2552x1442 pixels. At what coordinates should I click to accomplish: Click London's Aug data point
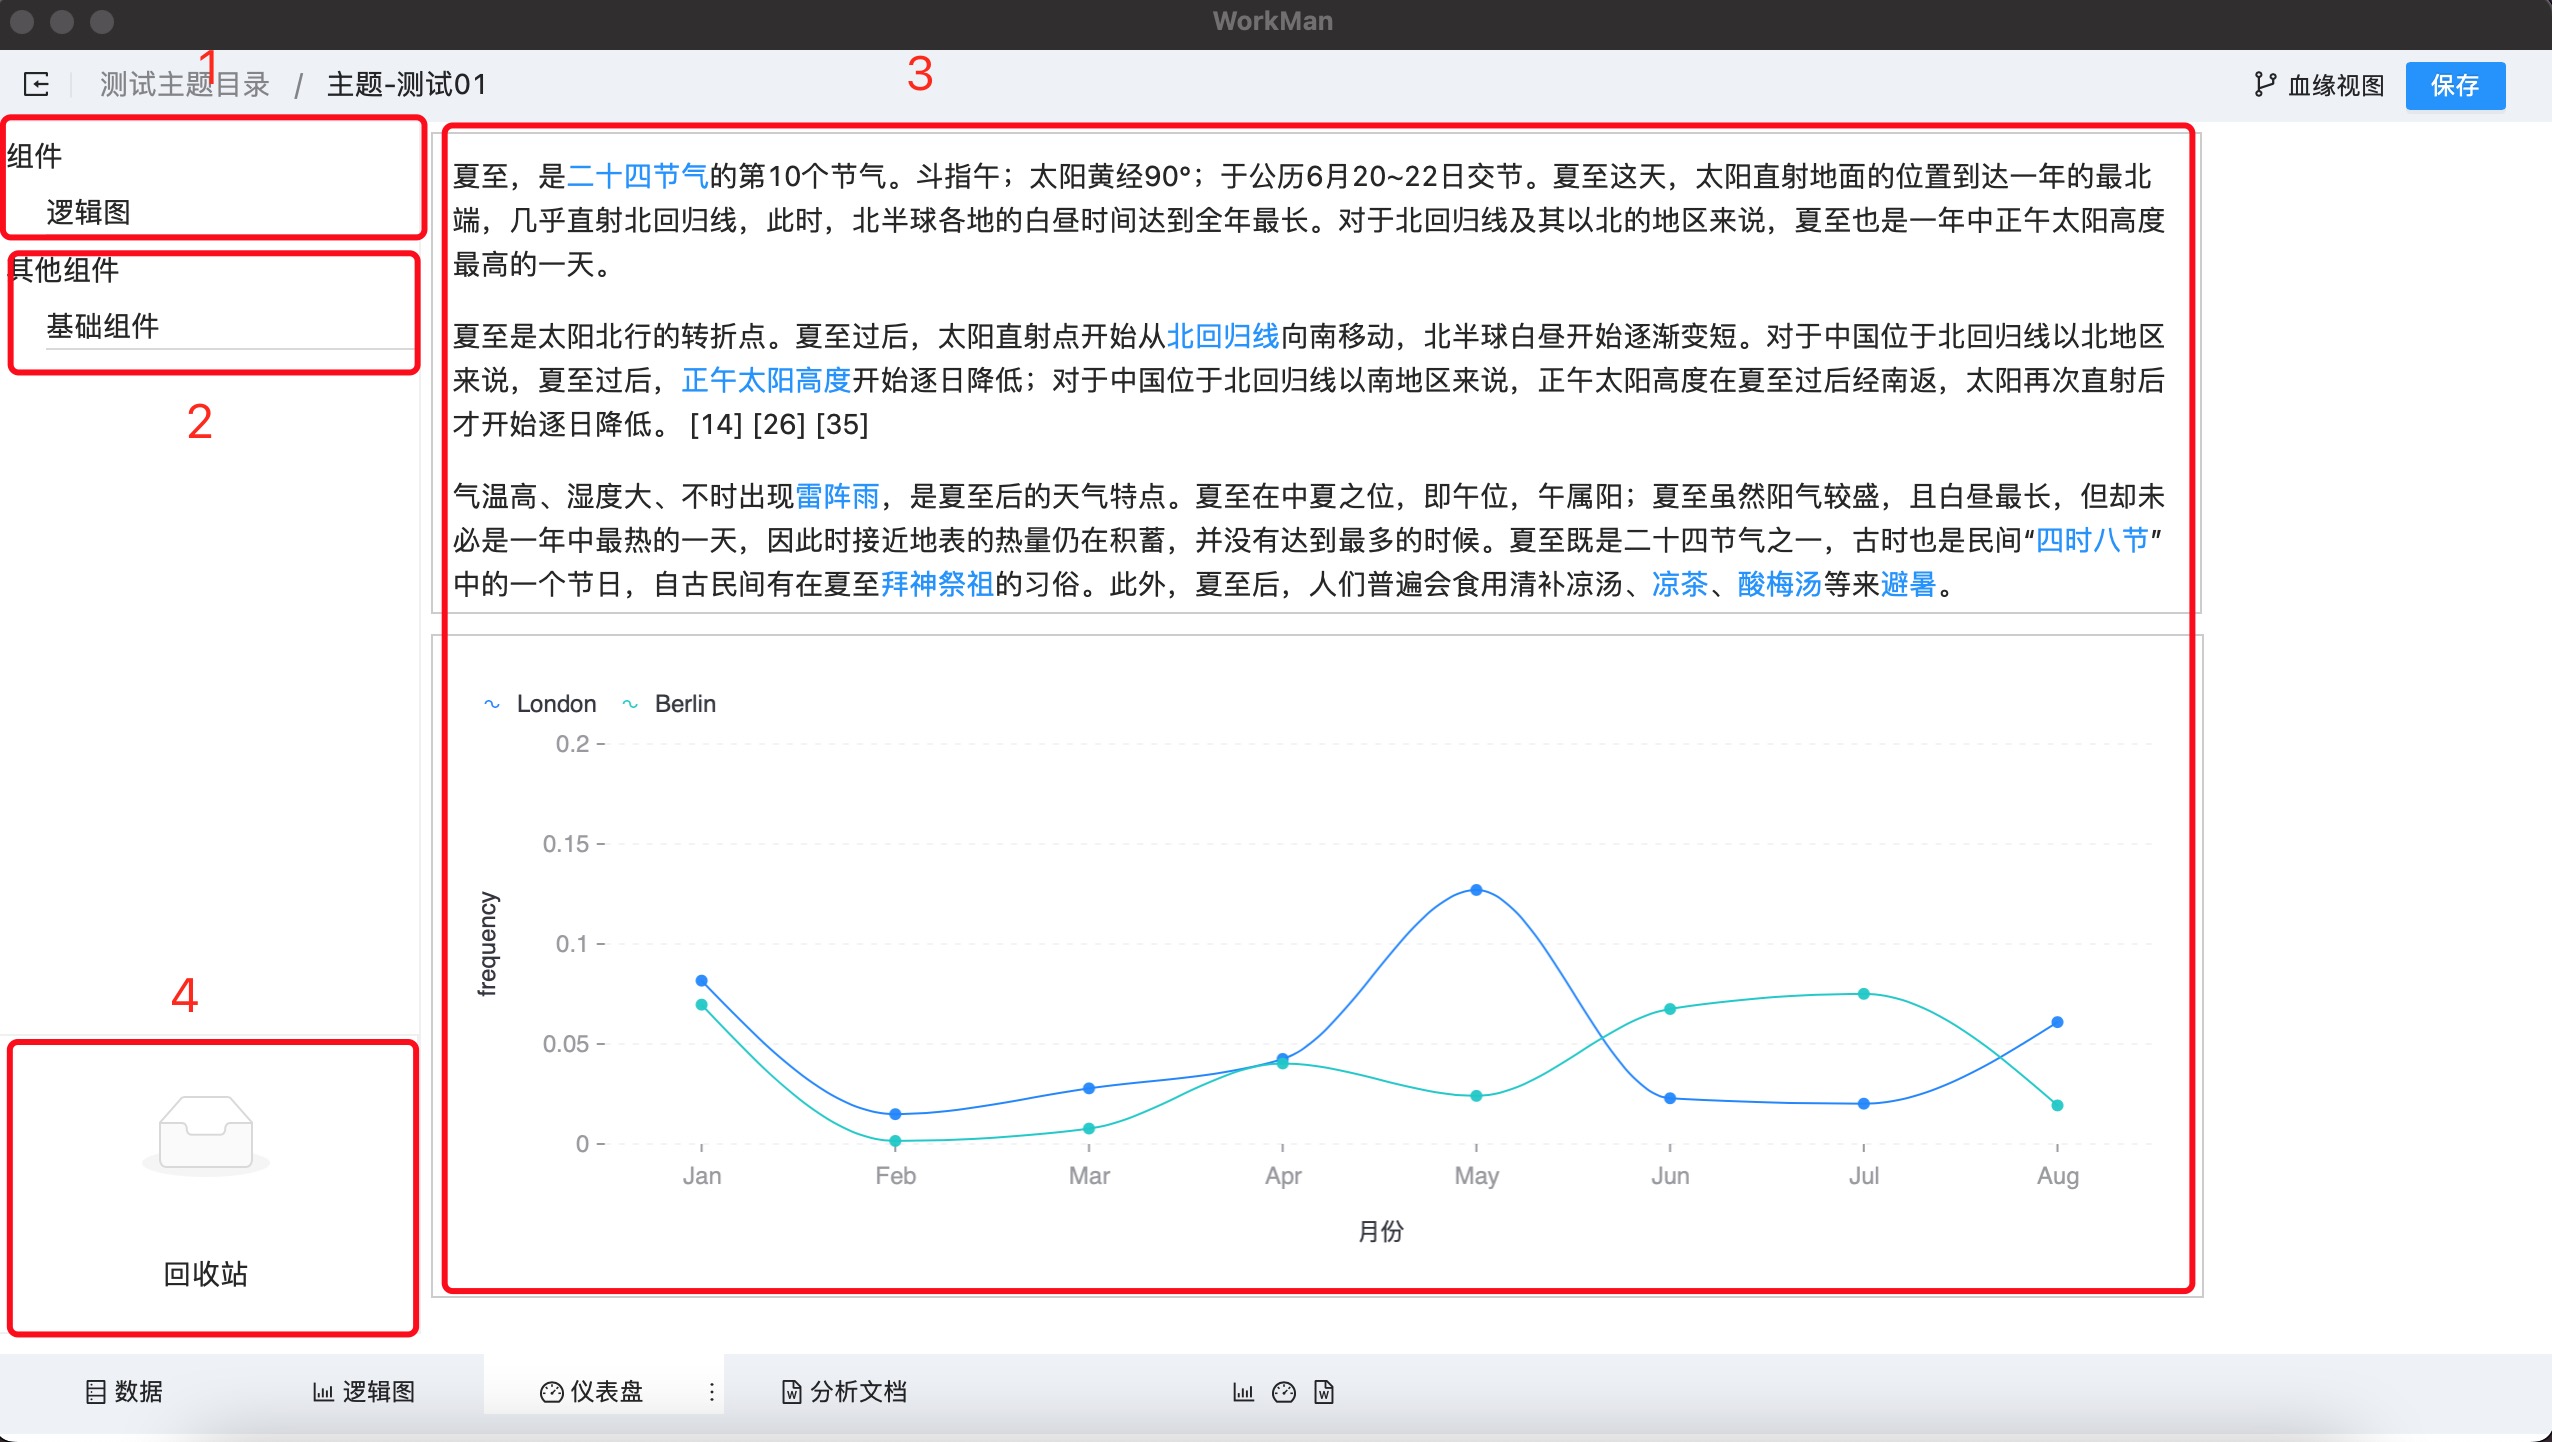2057,1022
